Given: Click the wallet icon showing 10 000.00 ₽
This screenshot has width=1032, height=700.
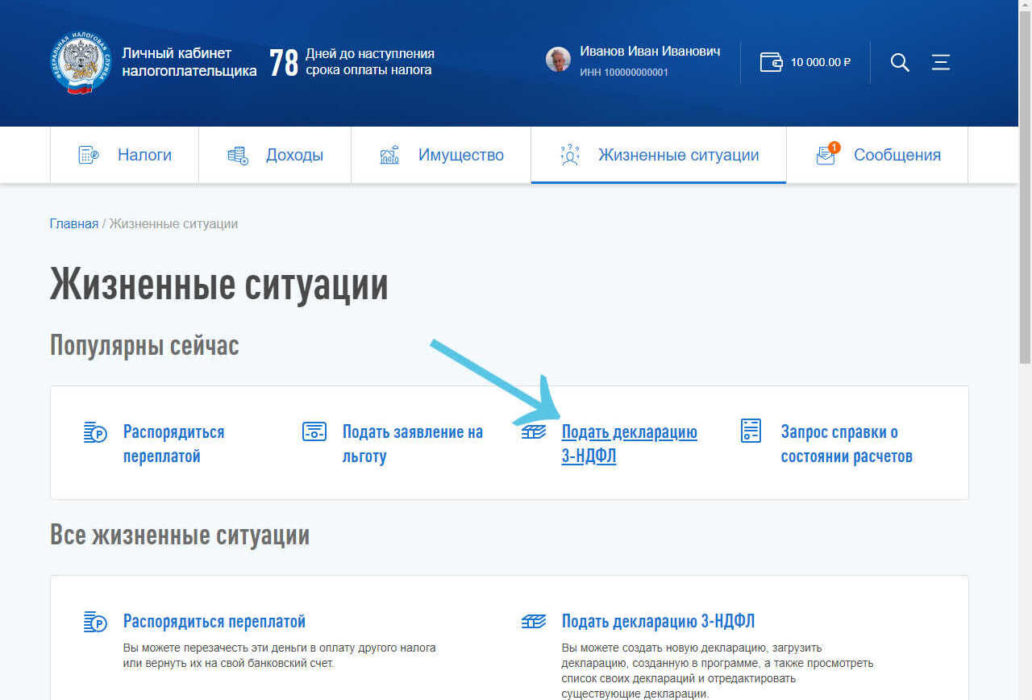Looking at the screenshot, I should coord(771,62).
